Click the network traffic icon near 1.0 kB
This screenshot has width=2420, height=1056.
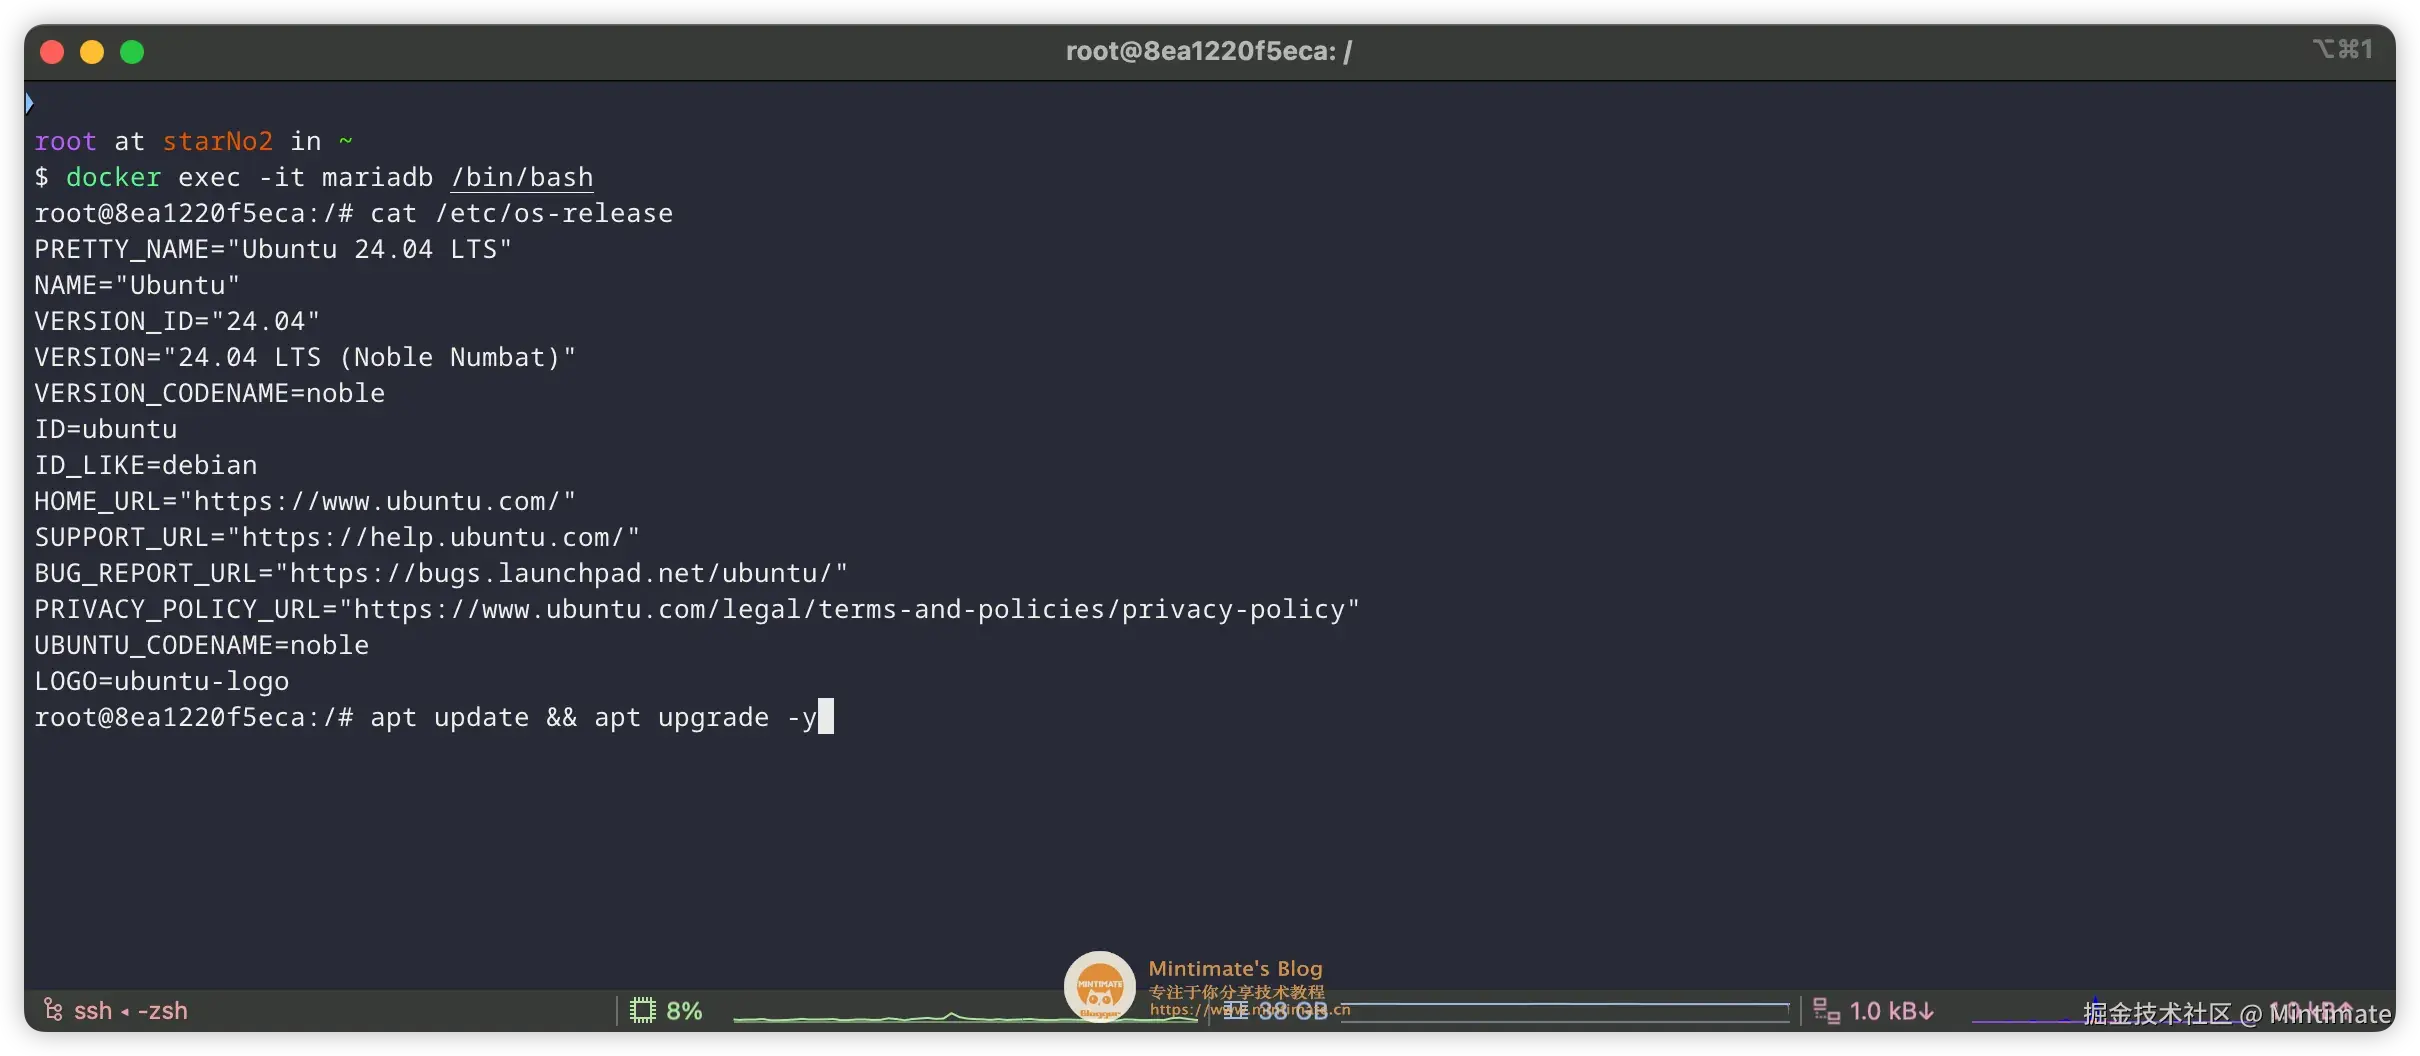point(1826,1010)
